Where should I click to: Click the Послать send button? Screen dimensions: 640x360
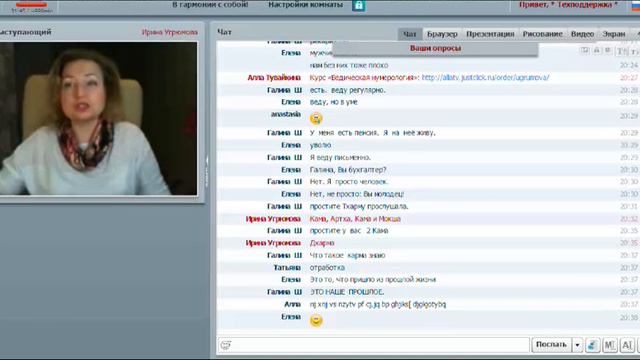coord(551,345)
